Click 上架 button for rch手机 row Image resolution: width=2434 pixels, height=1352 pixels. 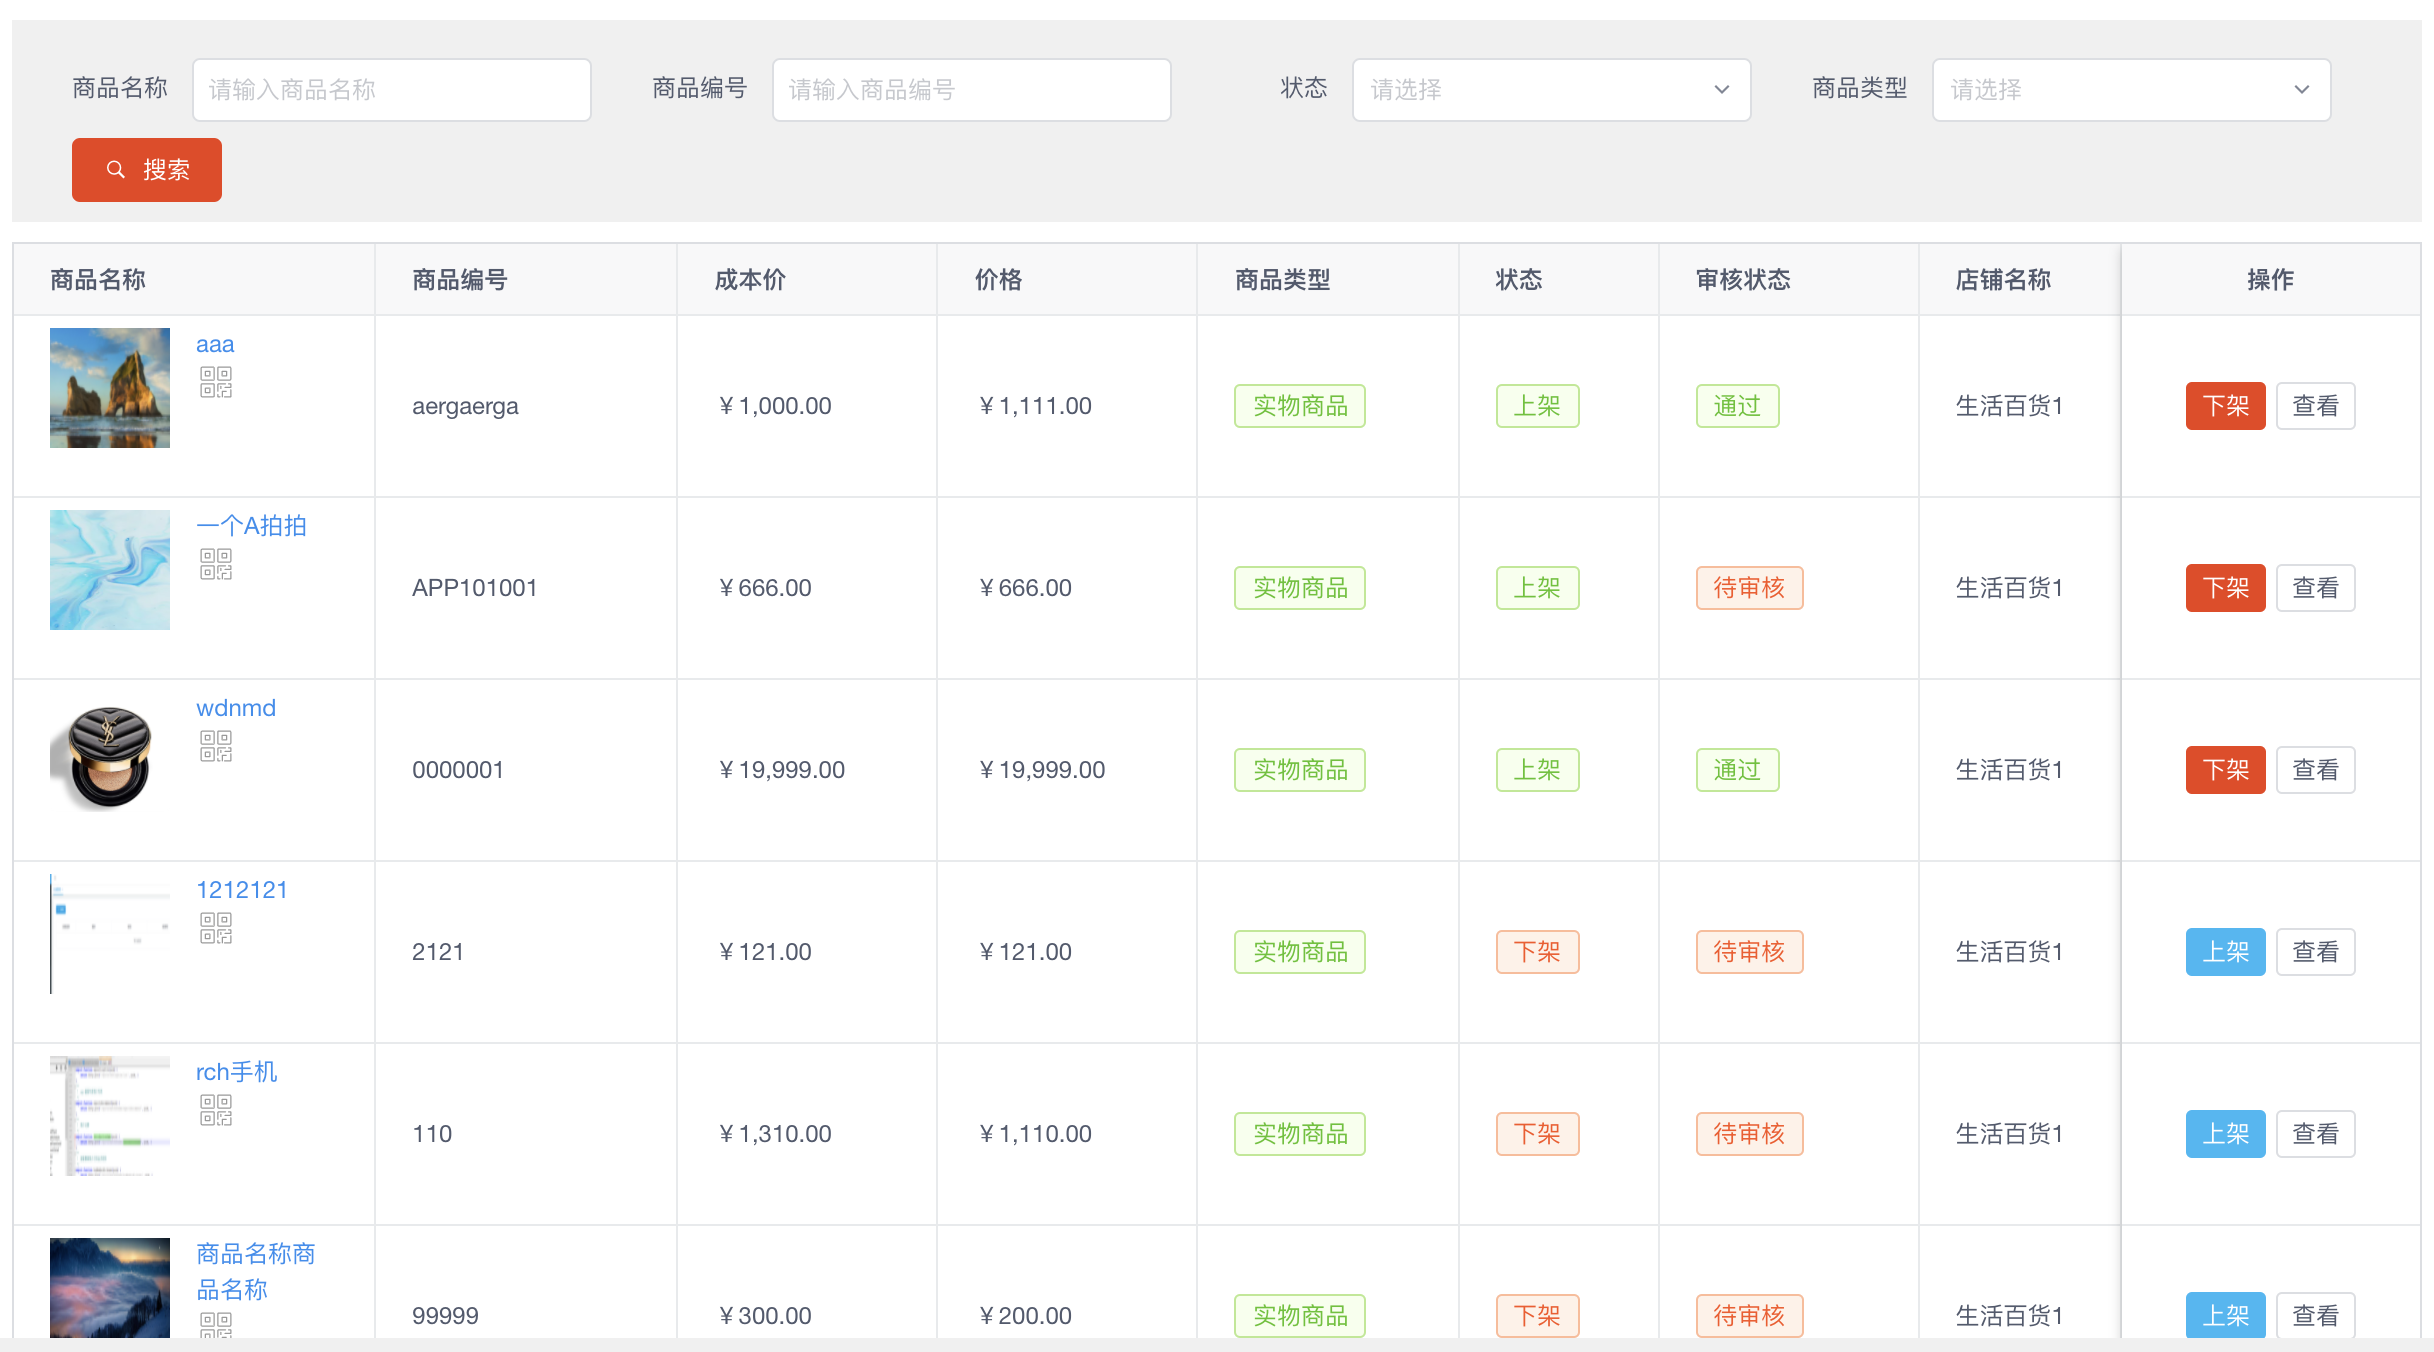pos(2226,1134)
